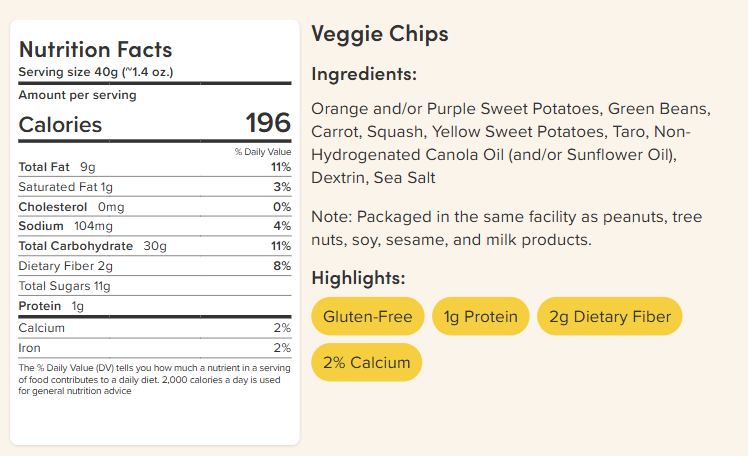Screen dimensions: 748x456
Task: Click the Veggie Chips product title
Action: pyautogui.click(x=380, y=34)
